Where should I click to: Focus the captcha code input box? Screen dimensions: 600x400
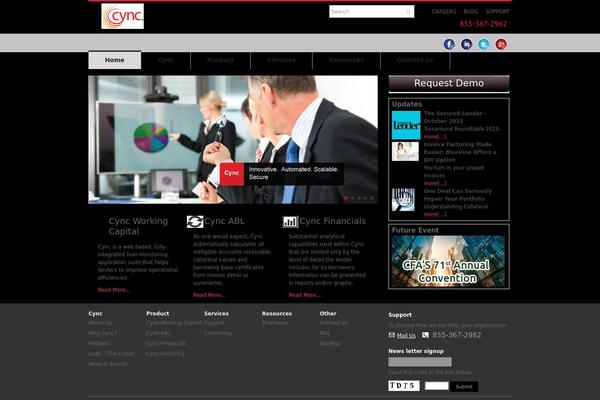(x=437, y=386)
